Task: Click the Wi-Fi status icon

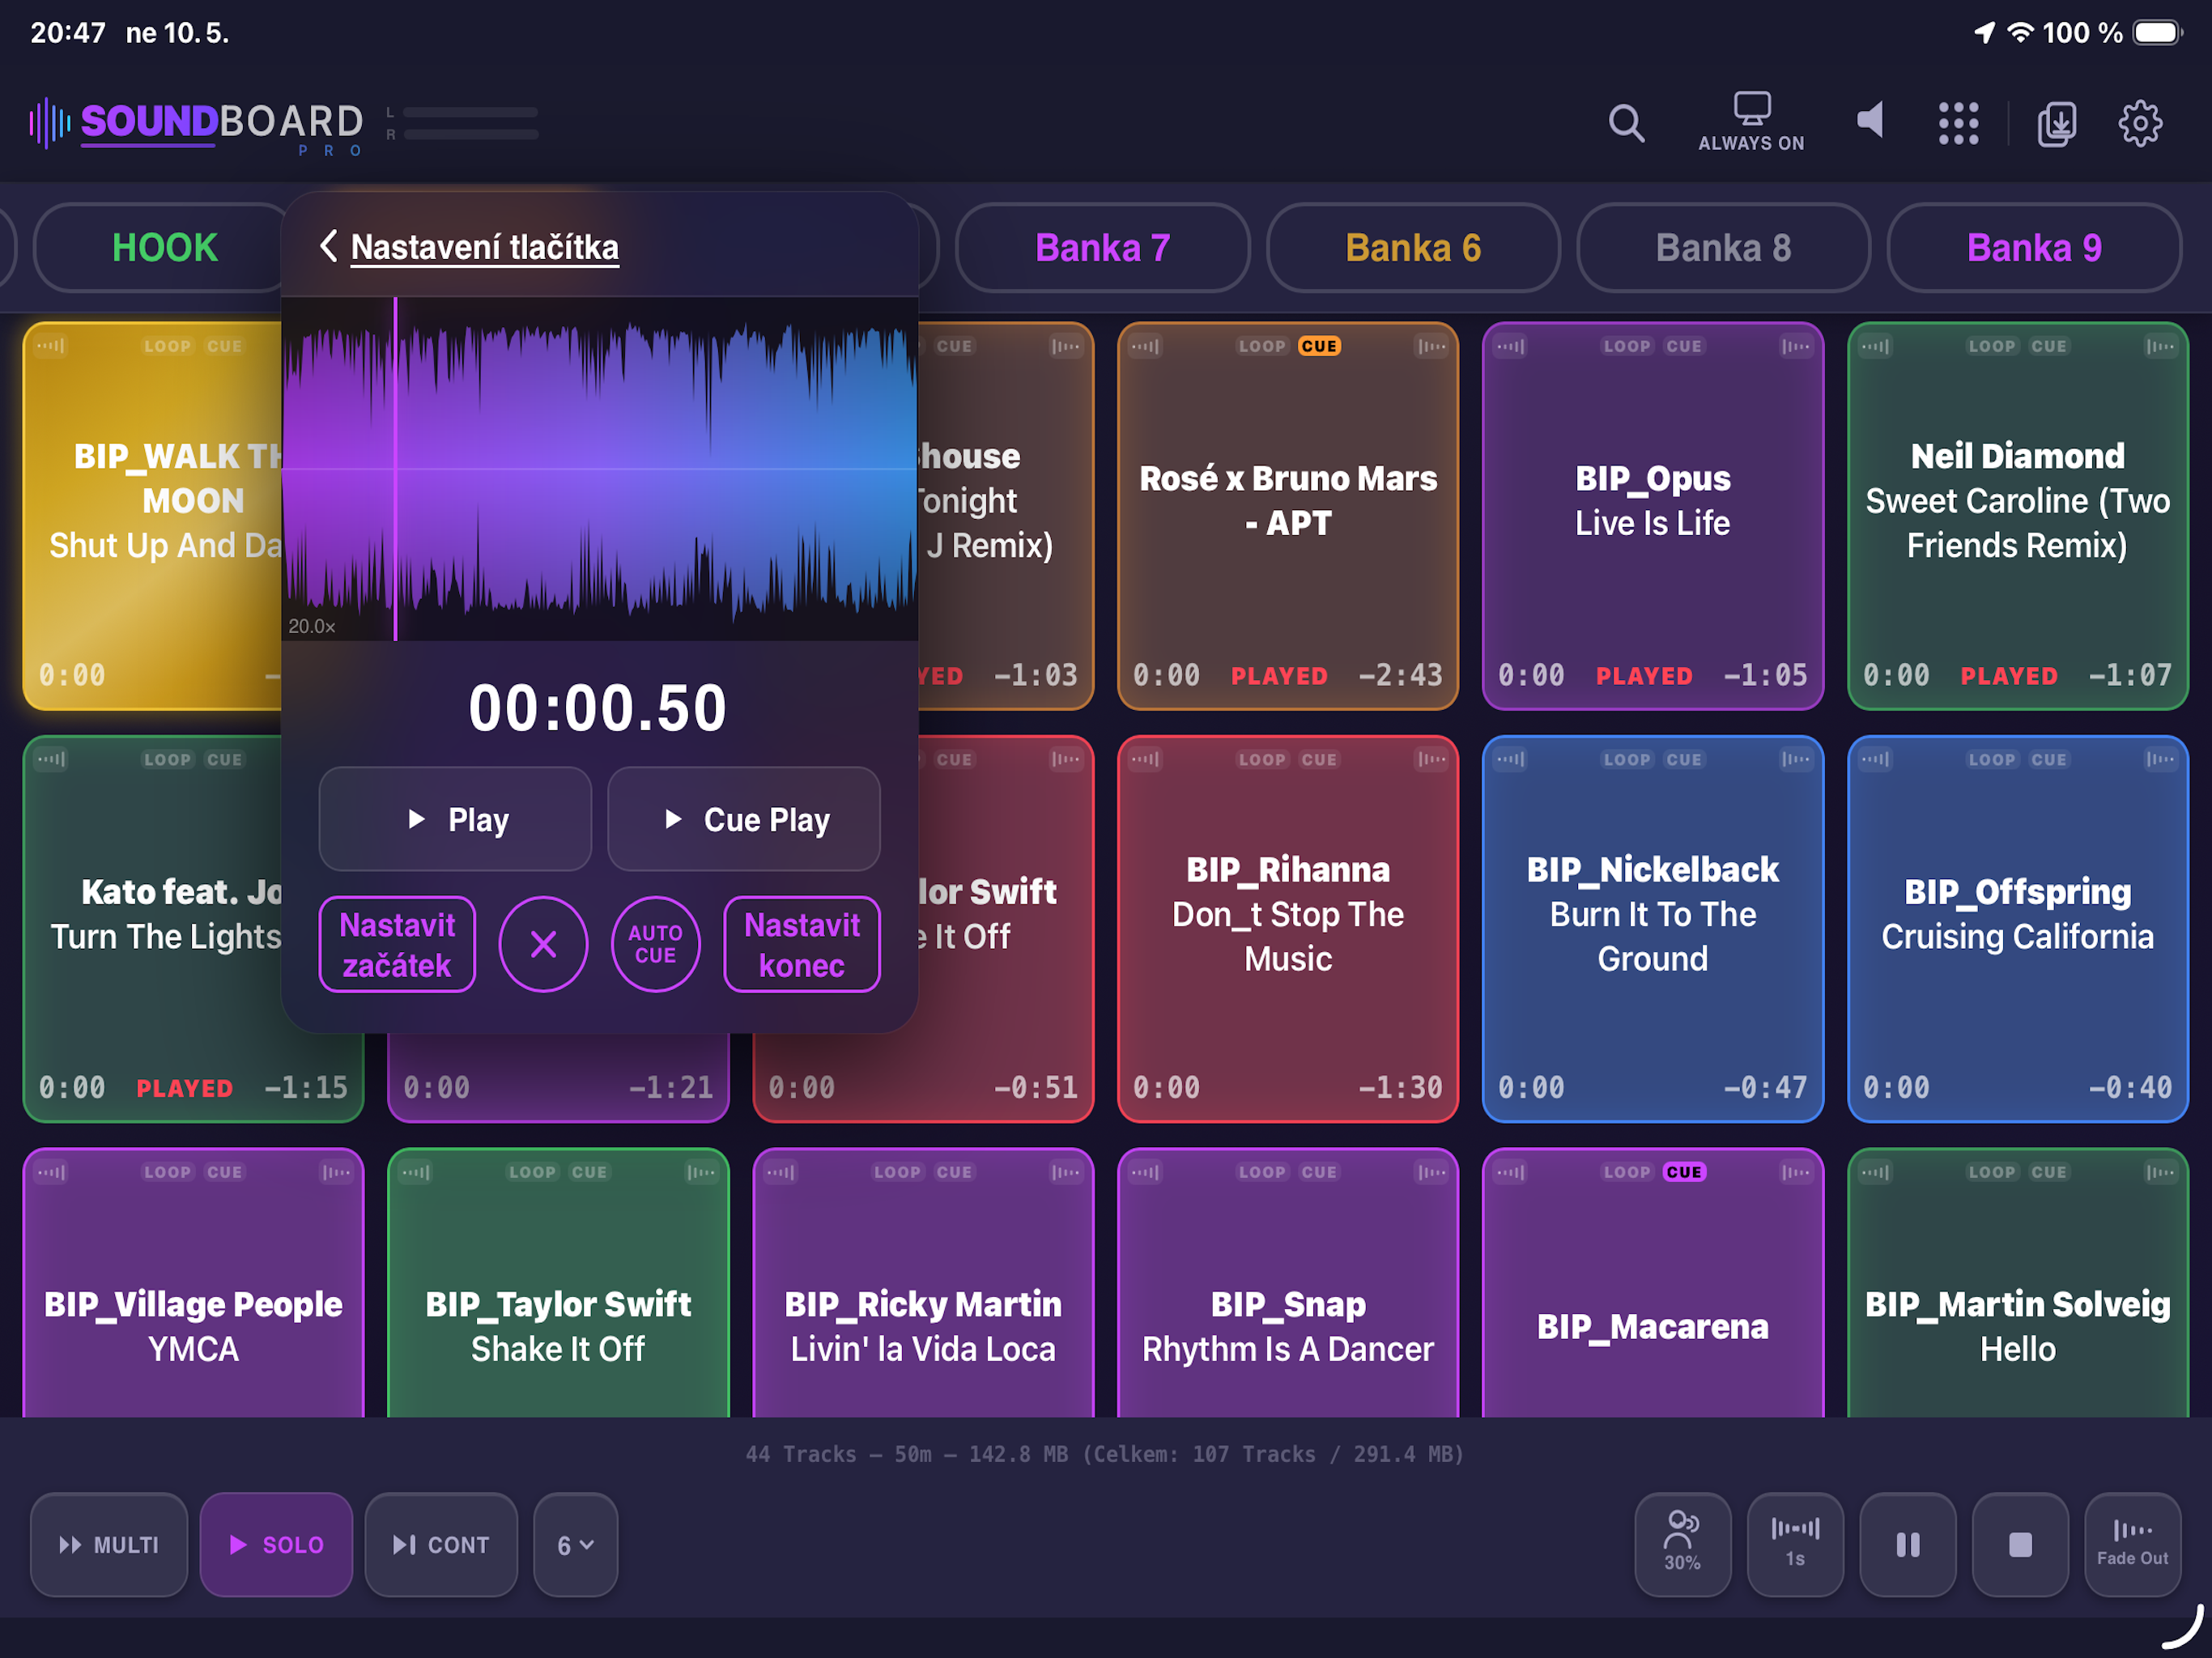Action: (2020, 33)
